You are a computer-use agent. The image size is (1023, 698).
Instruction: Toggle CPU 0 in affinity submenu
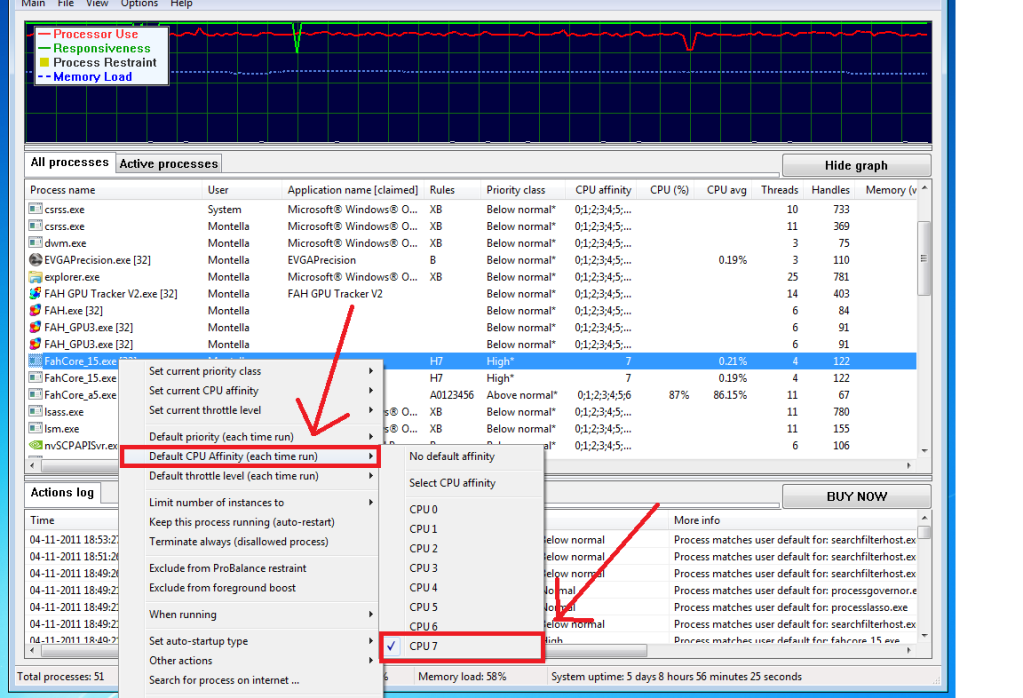click(x=423, y=509)
